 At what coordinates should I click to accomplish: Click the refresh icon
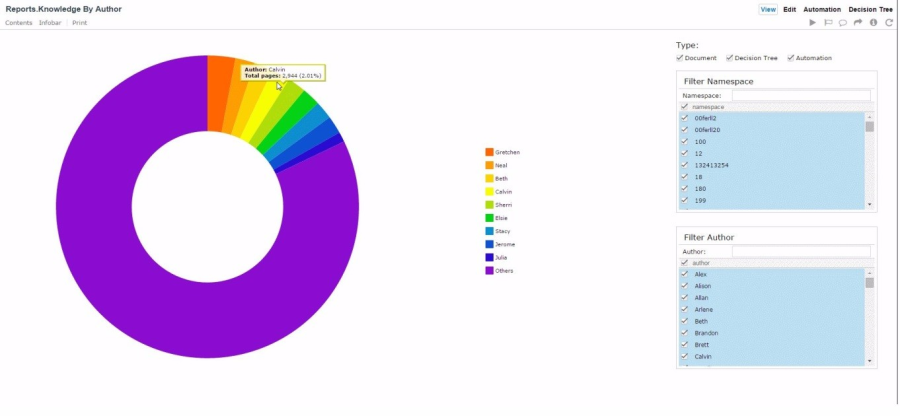click(888, 22)
